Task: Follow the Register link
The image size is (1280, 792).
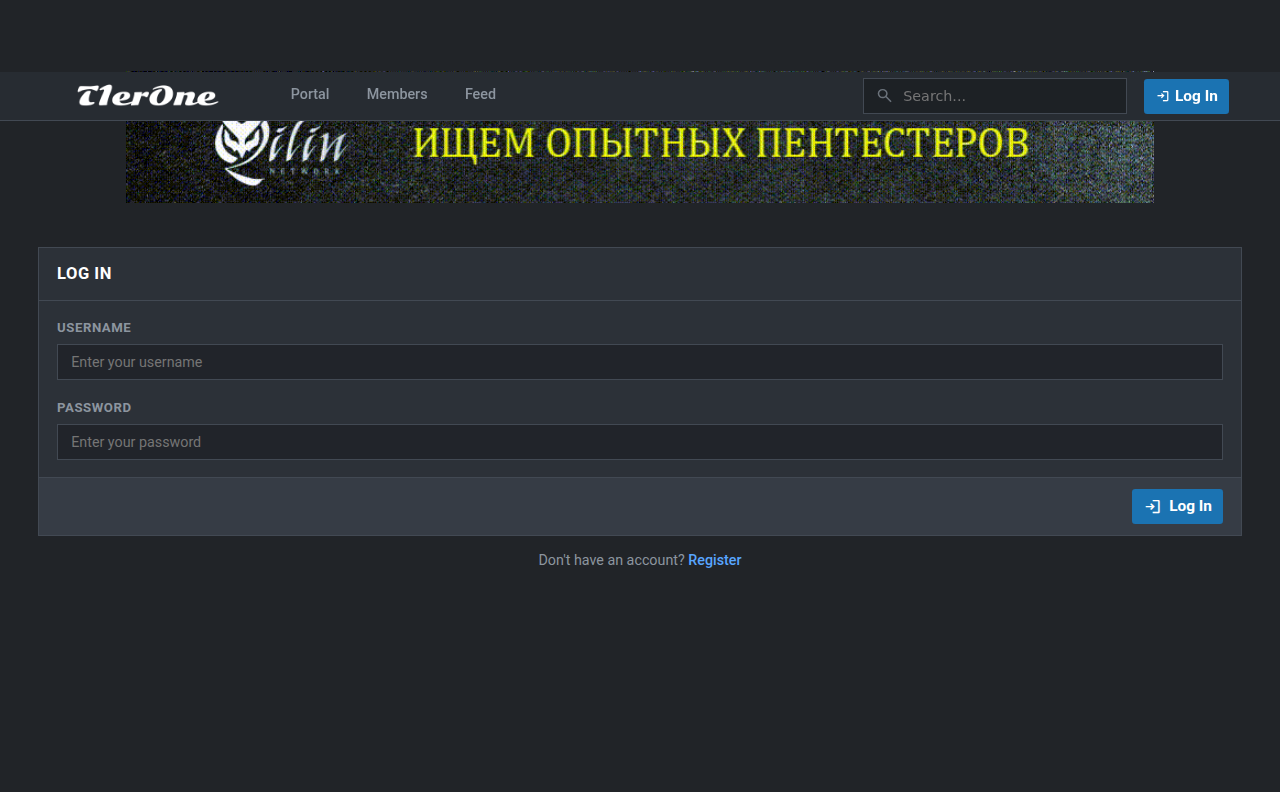Action: click(714, 560)
